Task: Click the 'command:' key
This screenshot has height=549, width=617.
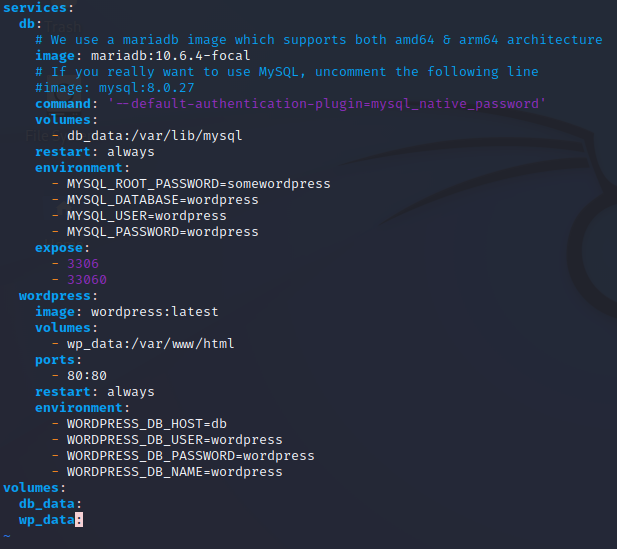Action: [66, 104]
